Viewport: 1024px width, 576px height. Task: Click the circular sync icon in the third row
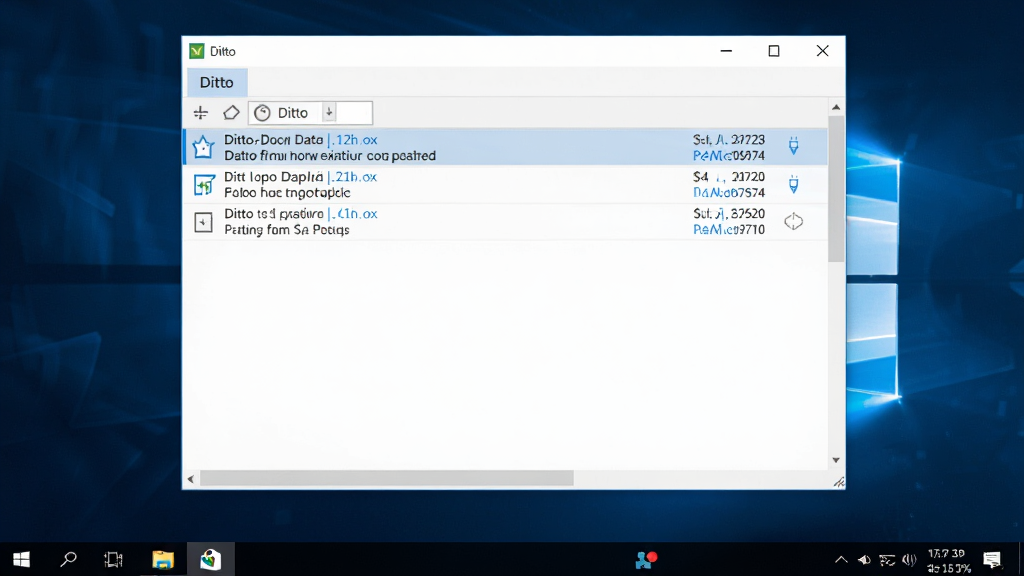[x=793, y=221]
